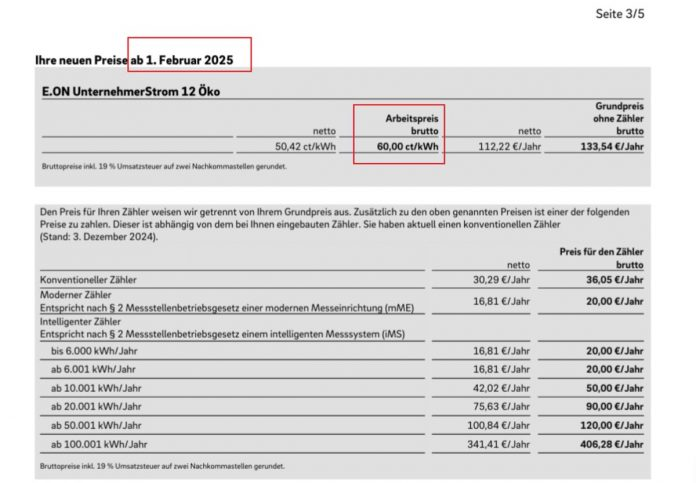Viewport: 696px width, 483px height.
Task: Click the gross base price "133,54 €/Jahr"
Action: pyautogui.click(x=611, y=146)
